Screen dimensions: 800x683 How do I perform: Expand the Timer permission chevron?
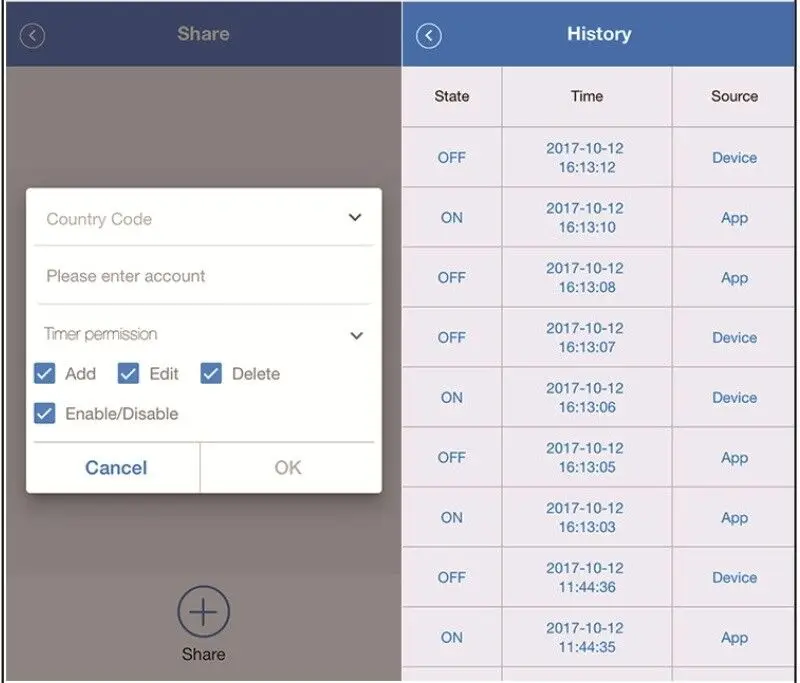pyautogui.click(x=357, y=335)
